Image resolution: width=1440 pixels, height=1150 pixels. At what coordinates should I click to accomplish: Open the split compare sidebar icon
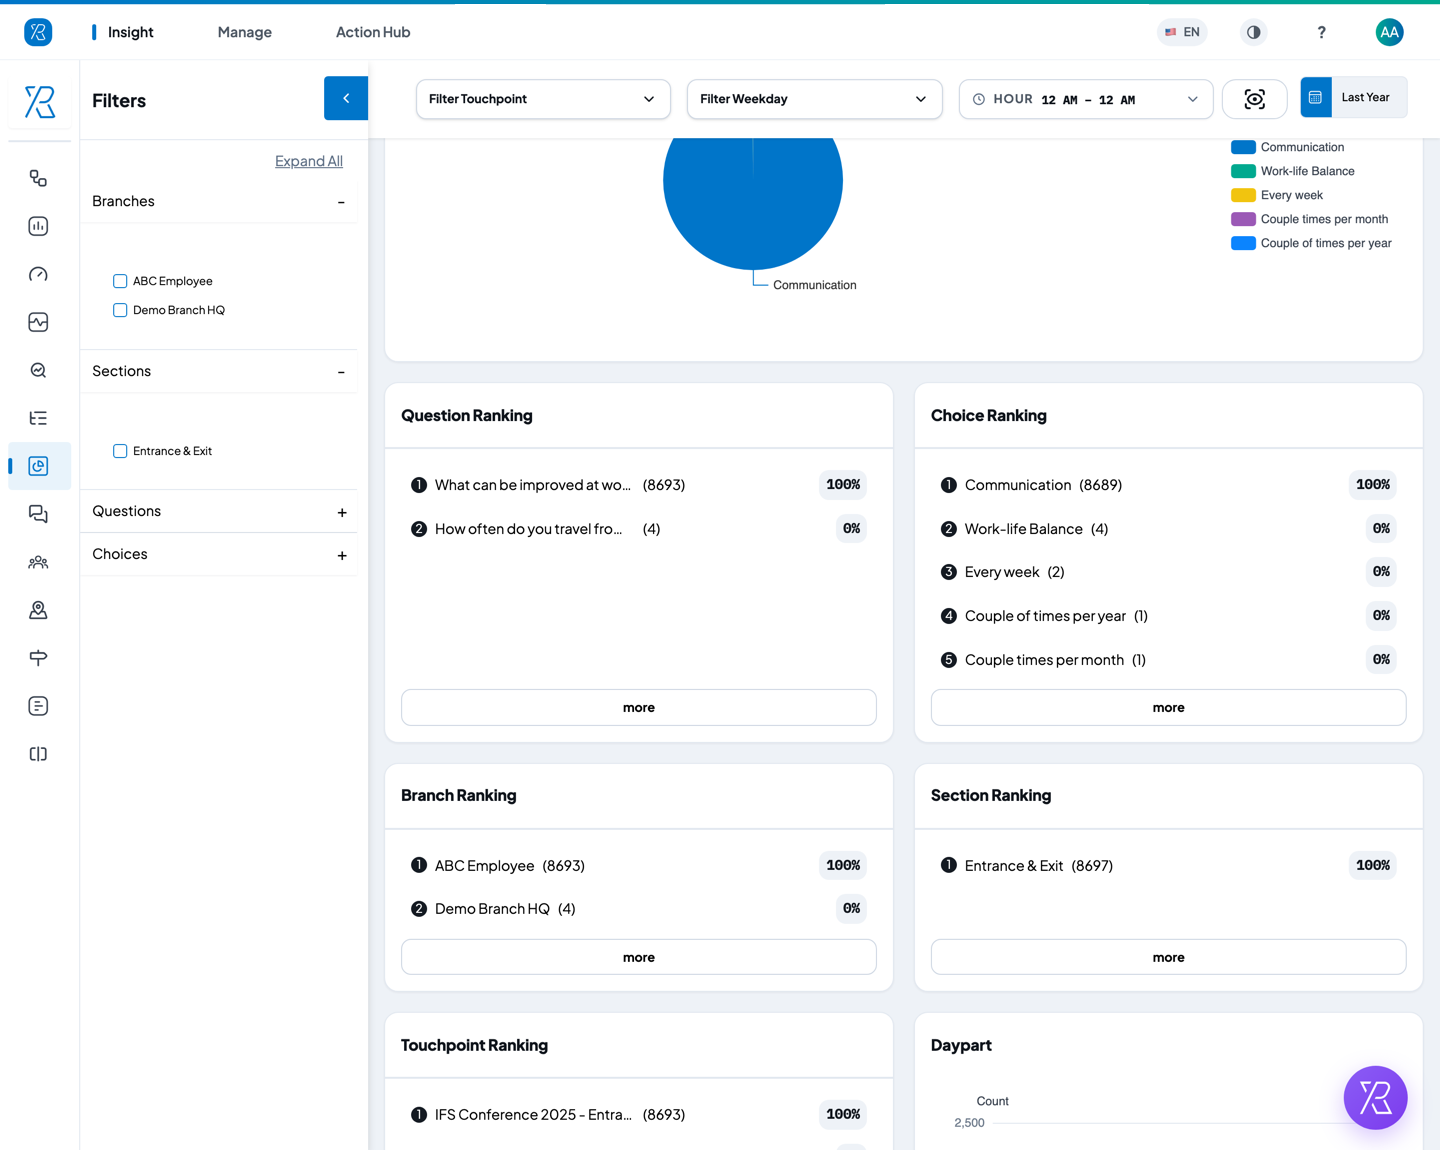[38, 754]
